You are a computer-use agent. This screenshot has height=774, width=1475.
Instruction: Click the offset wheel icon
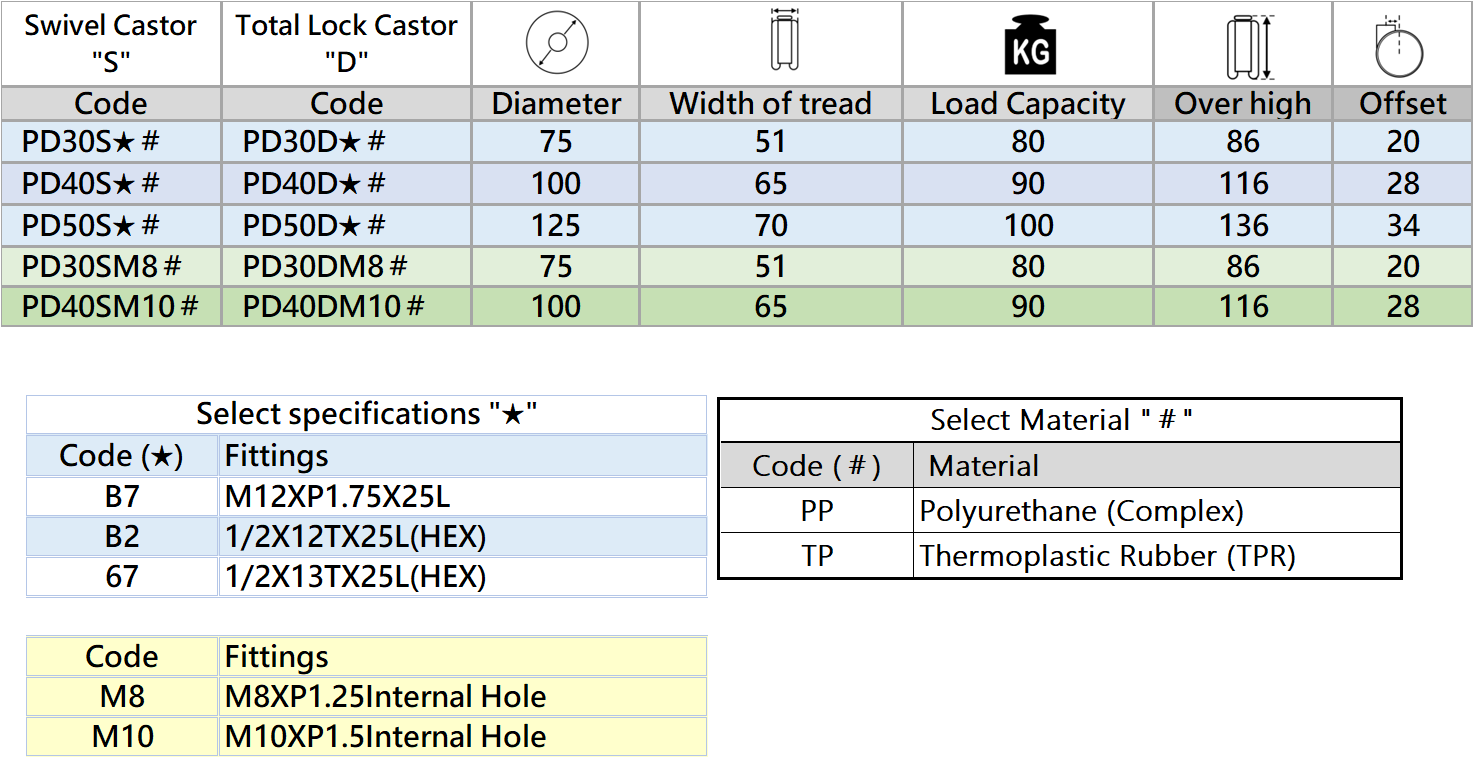pyautogui.click(x=1400, y=47)
